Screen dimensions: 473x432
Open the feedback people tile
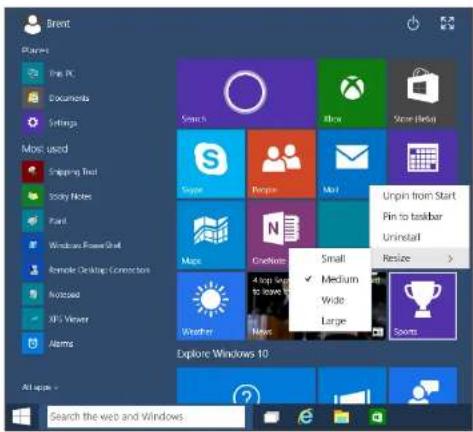click(423, 386)
